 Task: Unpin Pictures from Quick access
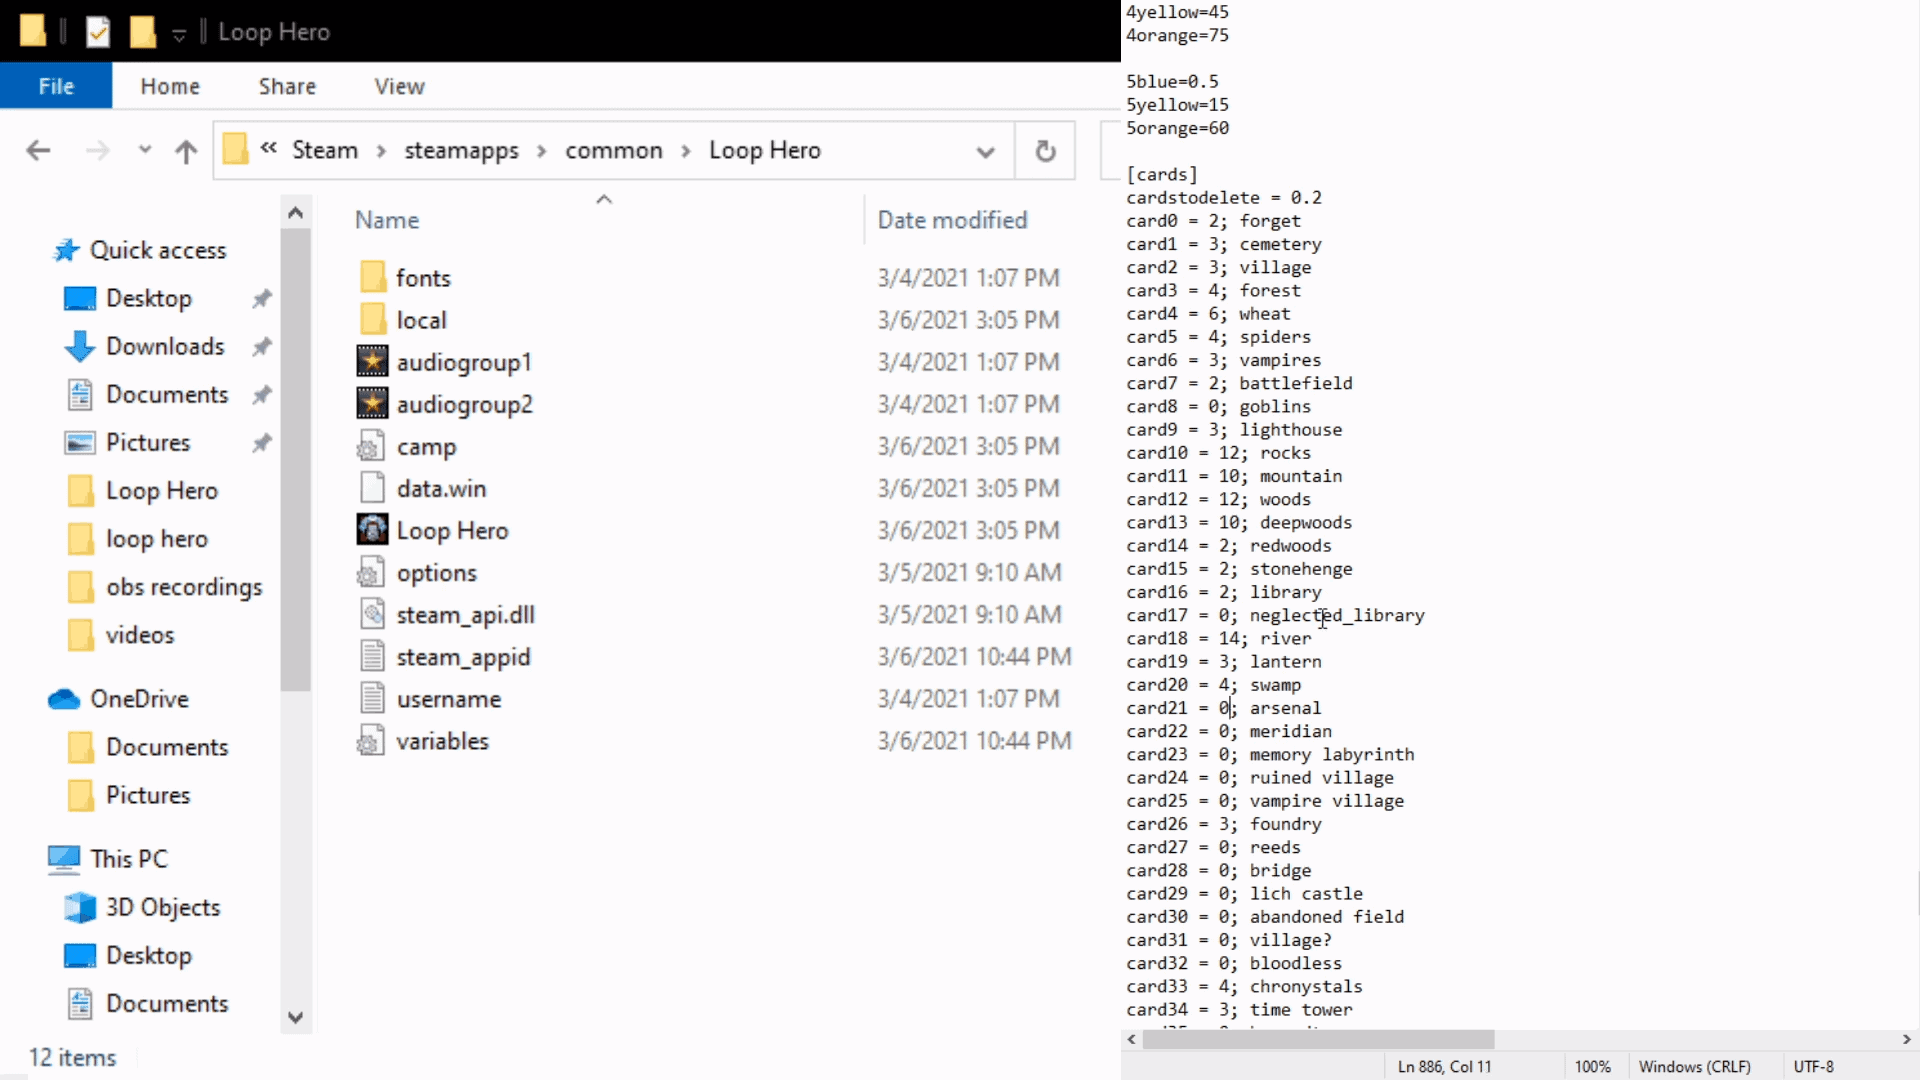(261, 442)
